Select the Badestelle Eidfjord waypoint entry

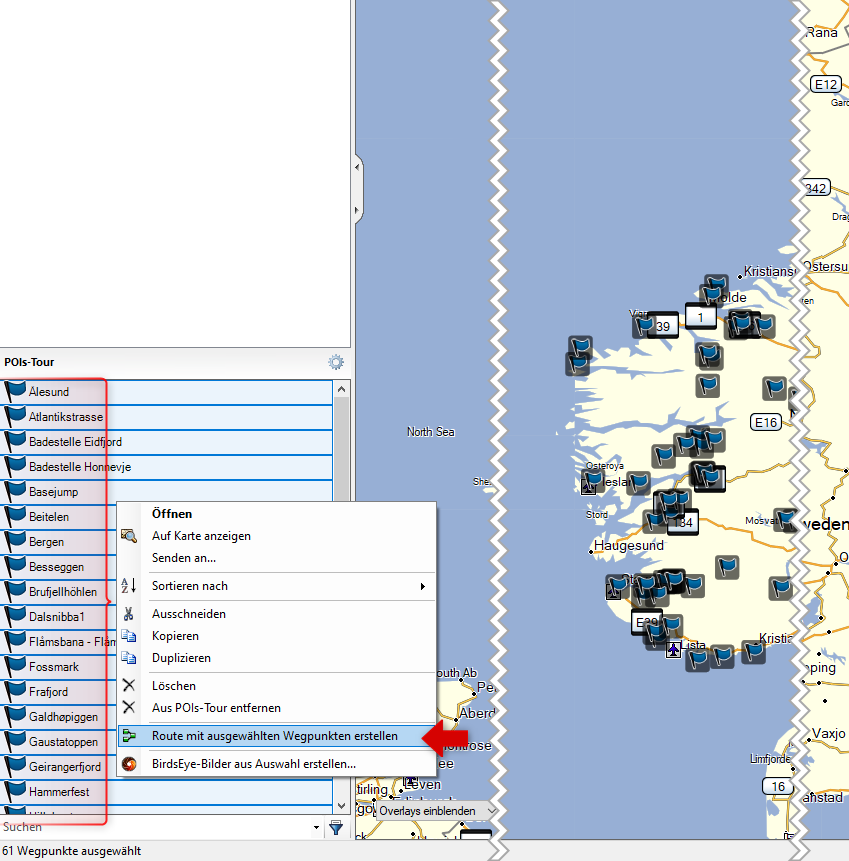click(x=76, y=441)
